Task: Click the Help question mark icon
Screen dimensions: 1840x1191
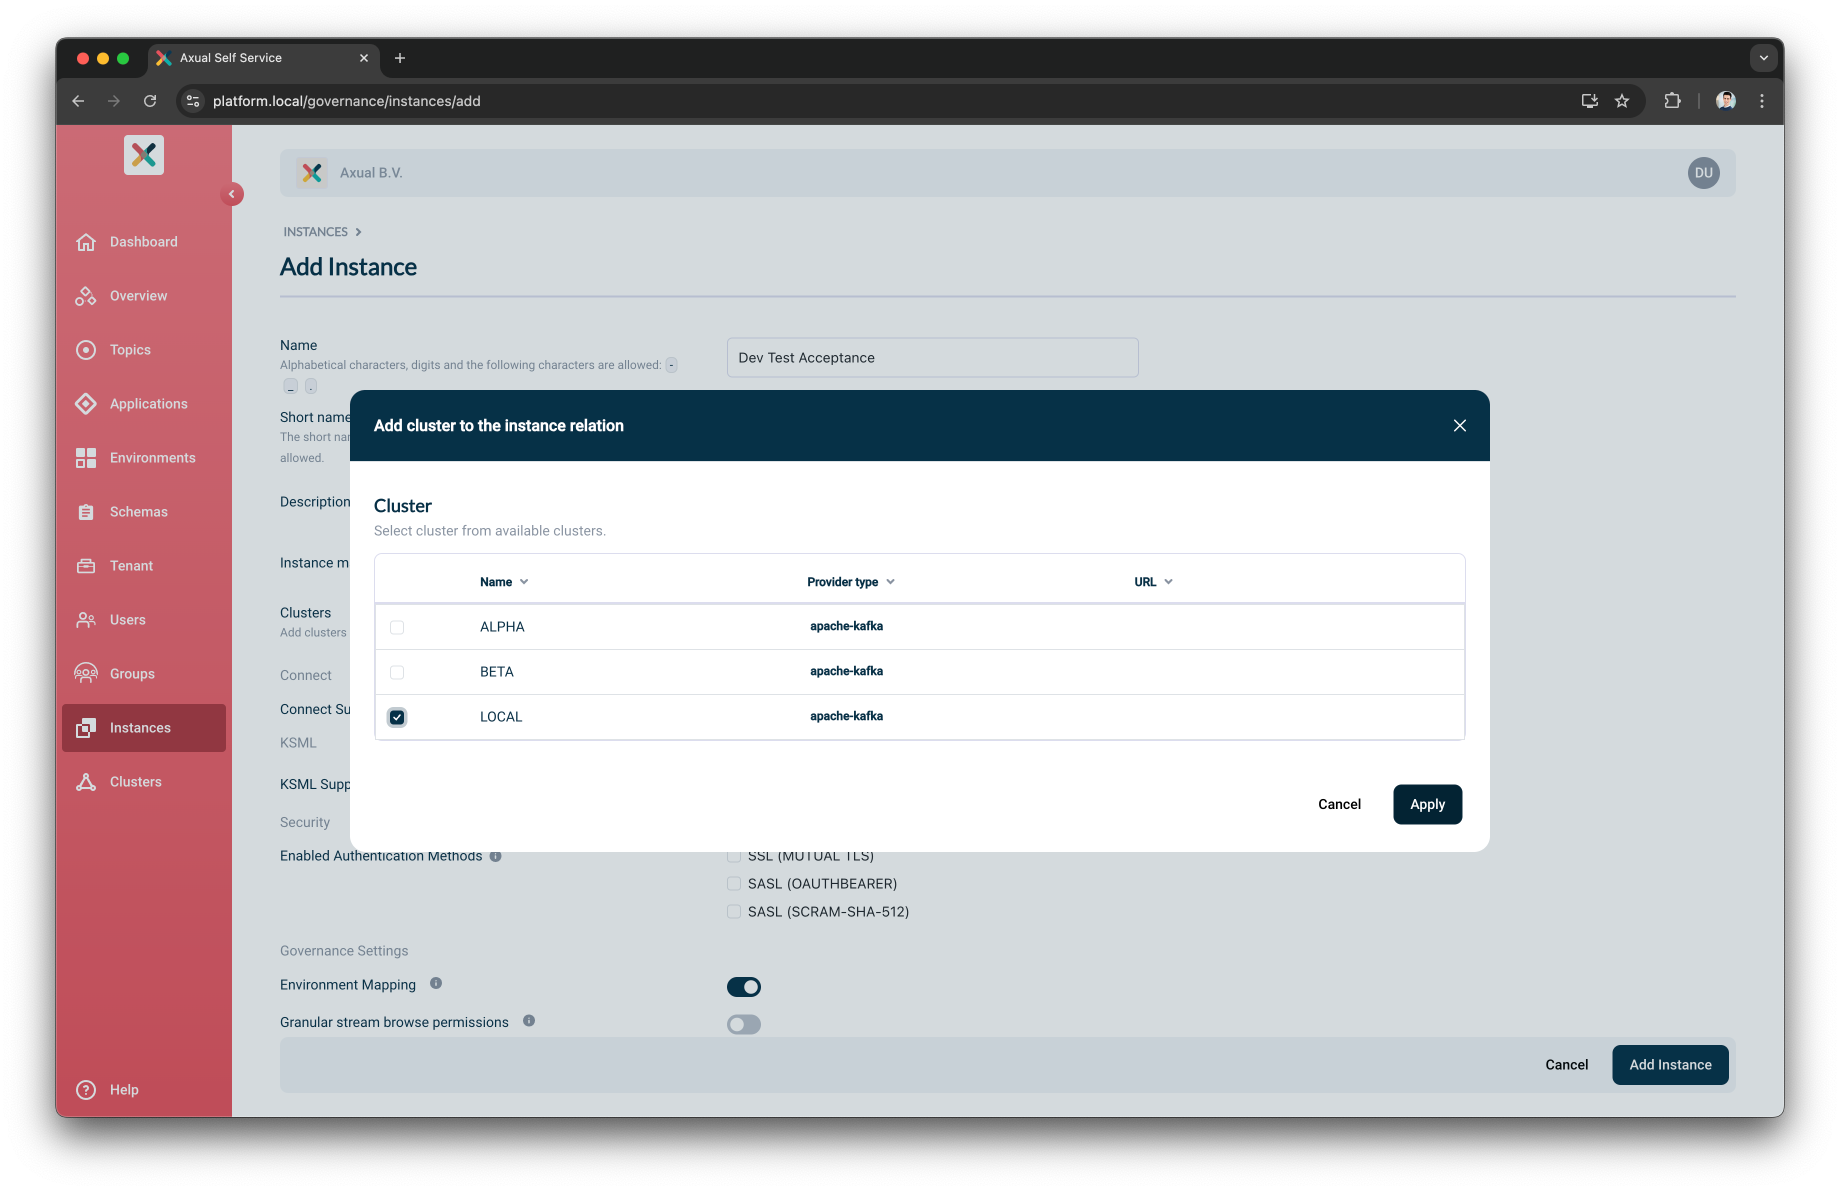Action: [x=86, y=1090]
